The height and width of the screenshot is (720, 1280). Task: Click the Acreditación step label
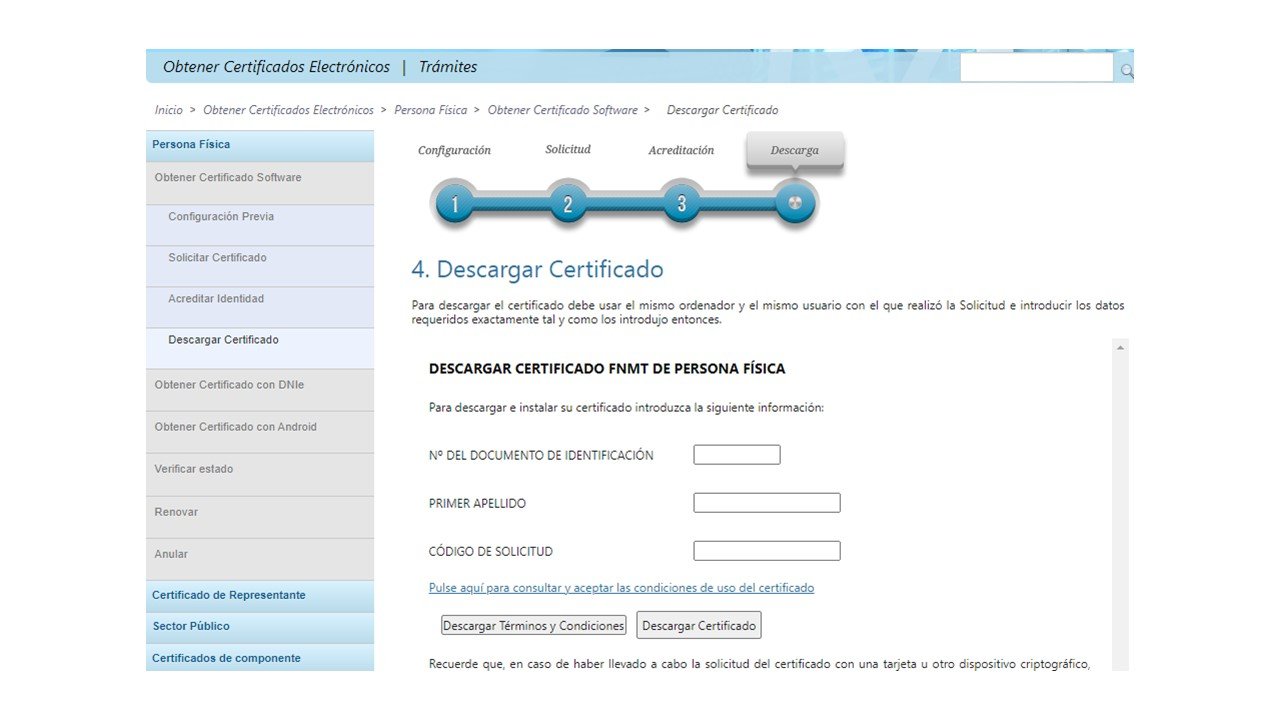tap(681, 150)
